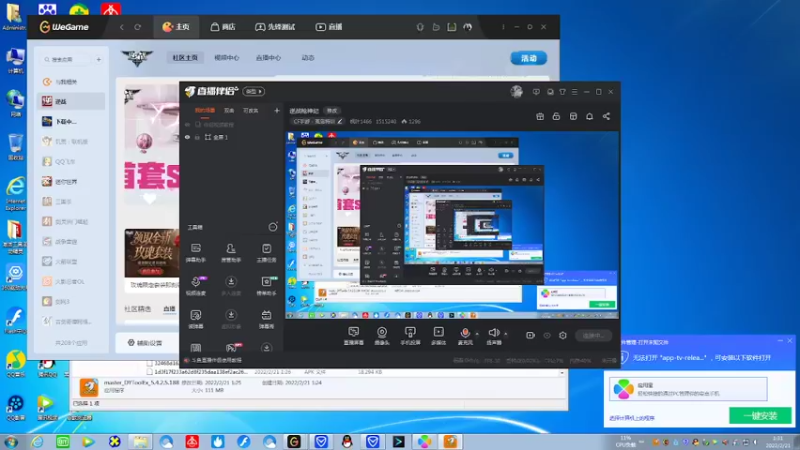This screenshot has width=800, height=450.
Task: Add a new scene with plus icon
Action: point(277,110)
